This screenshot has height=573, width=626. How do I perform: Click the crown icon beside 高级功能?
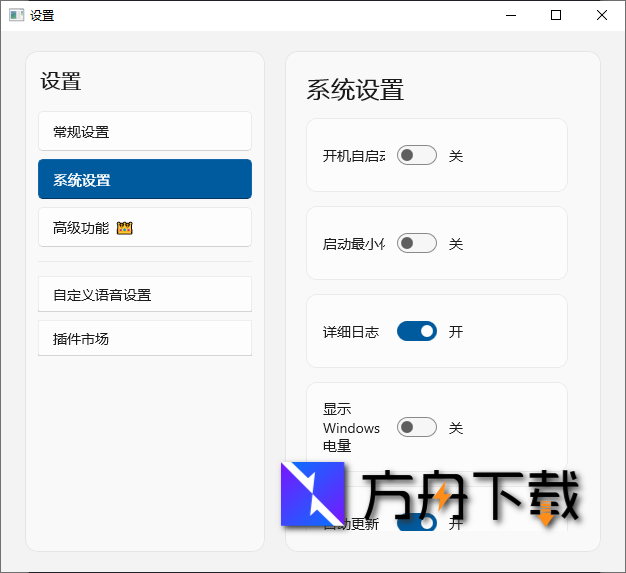(x=125, y=228)
